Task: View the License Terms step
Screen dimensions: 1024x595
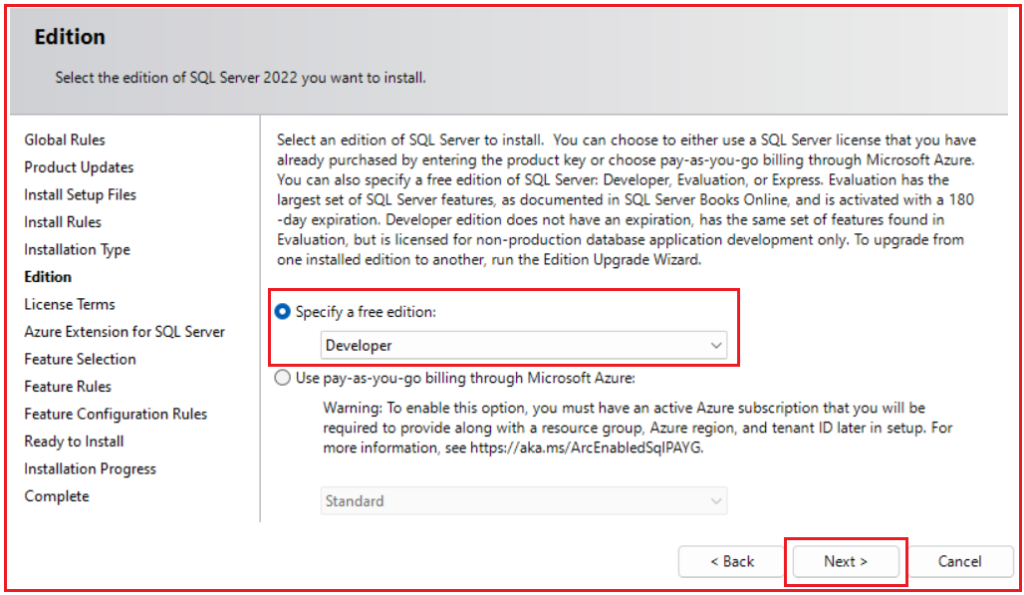Action: point(69,304)
